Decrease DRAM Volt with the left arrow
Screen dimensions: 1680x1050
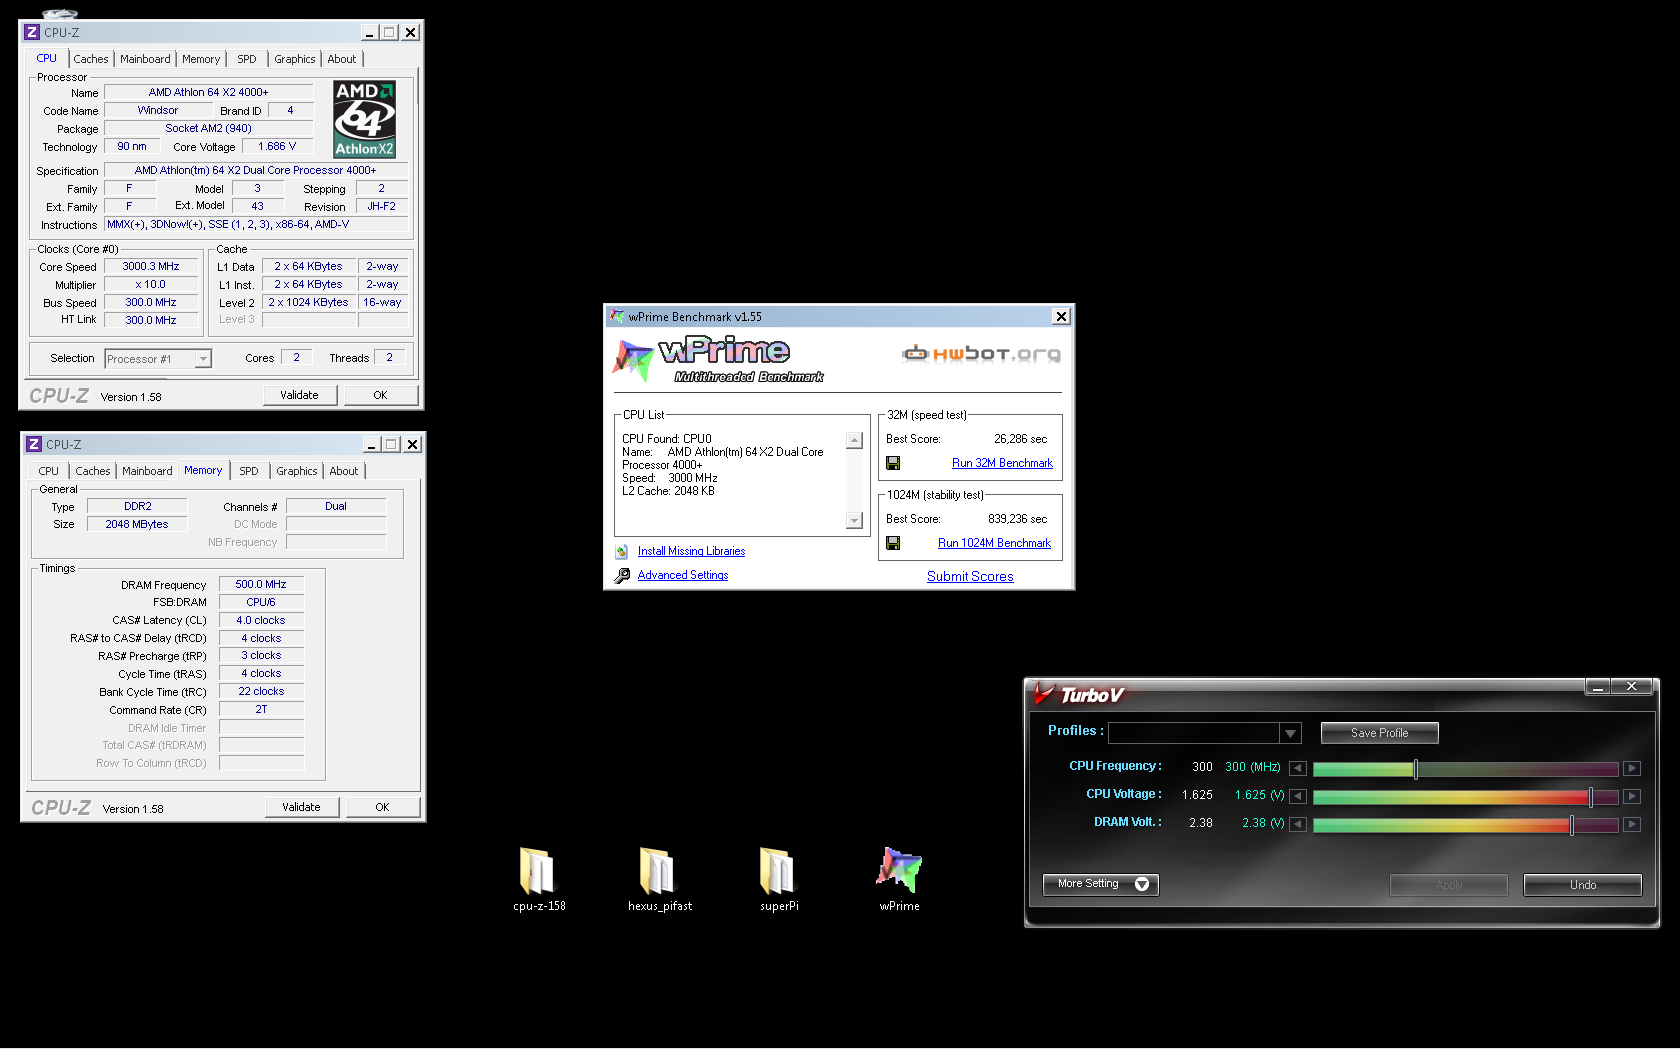click(x=1298, y=824)
